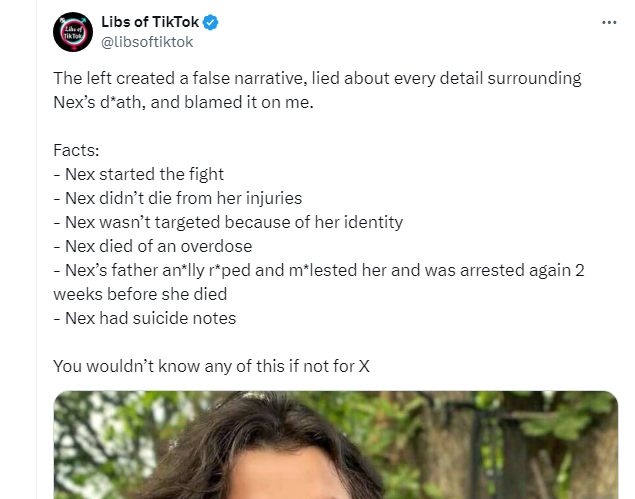This screenshot has height=499, width=635.
Task: Open the three-dot more options menu
Action: [x=609, y=22]
